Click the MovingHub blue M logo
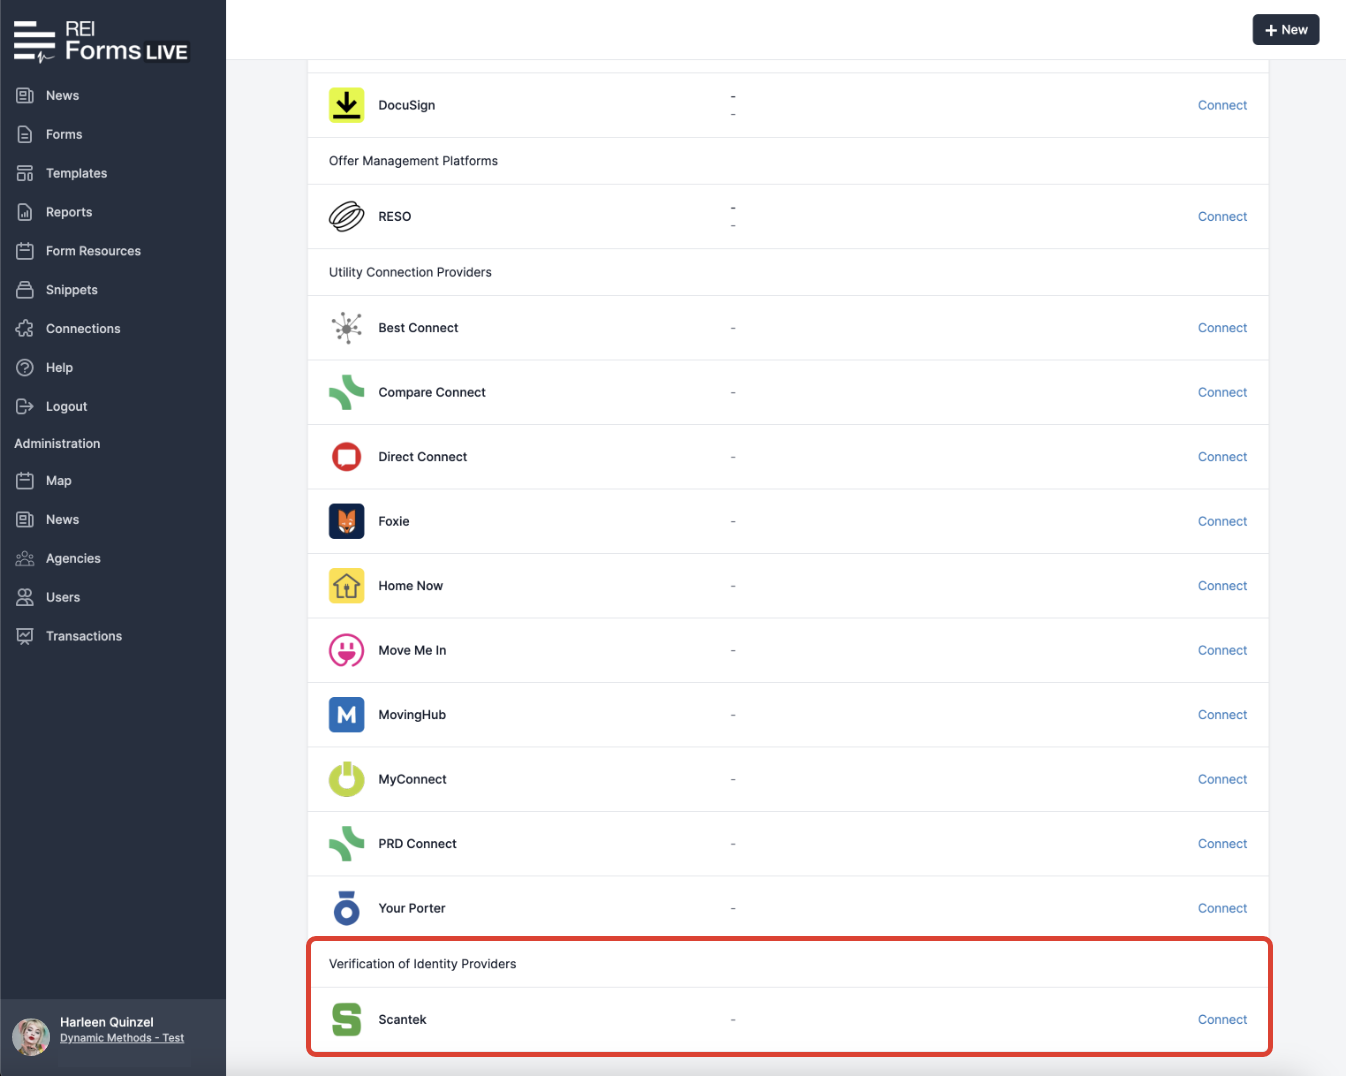 pos(347,715)
